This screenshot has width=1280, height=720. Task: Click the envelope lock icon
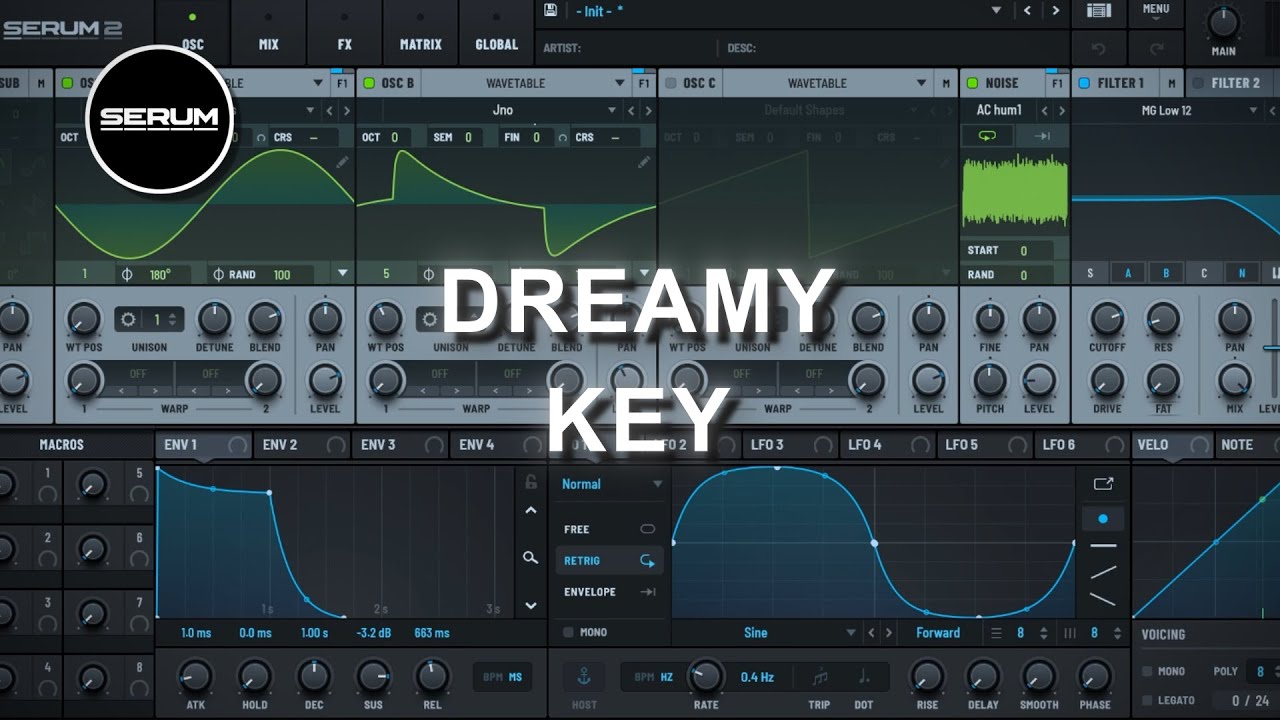point(531,482)
